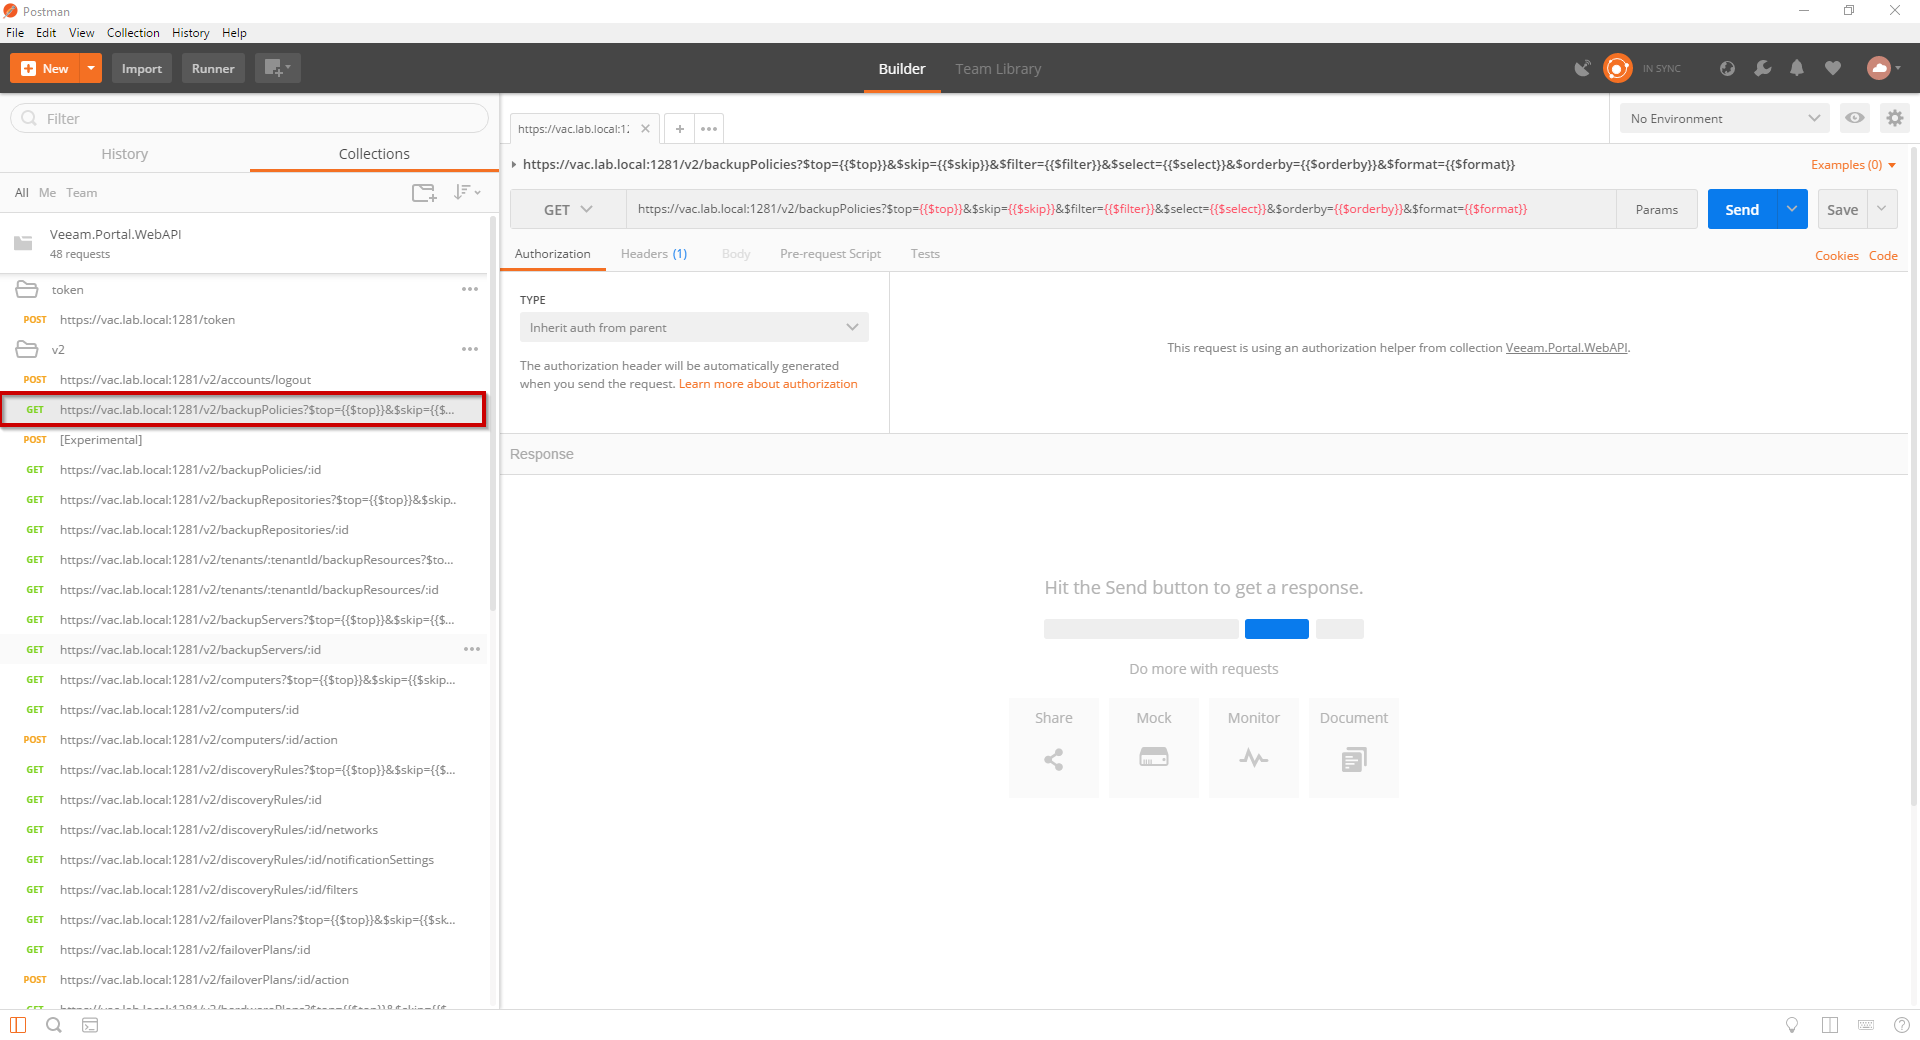This screenshot has height=1040, width=1920.
Task: Open the Interceptor icon in header
Action: tap(1727, 68)
